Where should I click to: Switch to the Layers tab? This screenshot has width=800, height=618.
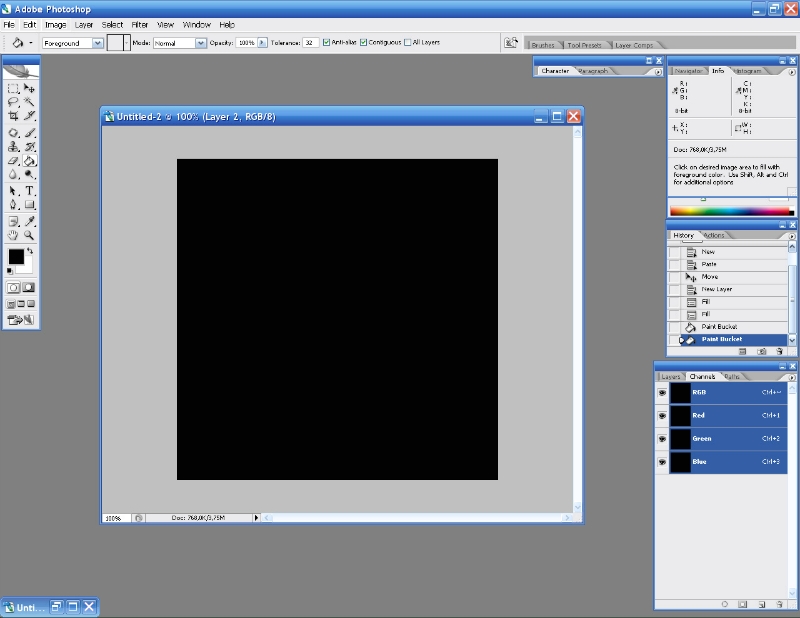tap(671, 377)
